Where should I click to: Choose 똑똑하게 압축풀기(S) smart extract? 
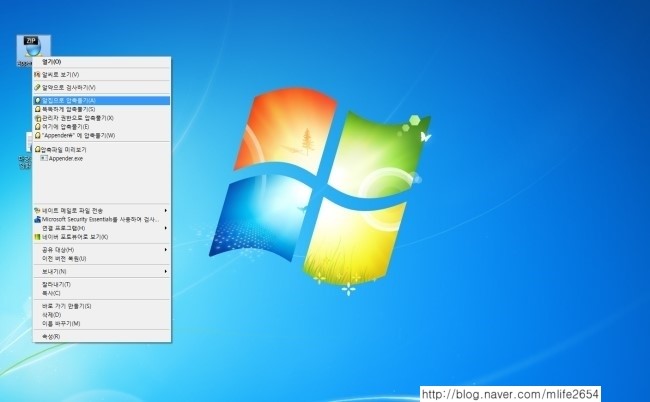pos(102,109)
